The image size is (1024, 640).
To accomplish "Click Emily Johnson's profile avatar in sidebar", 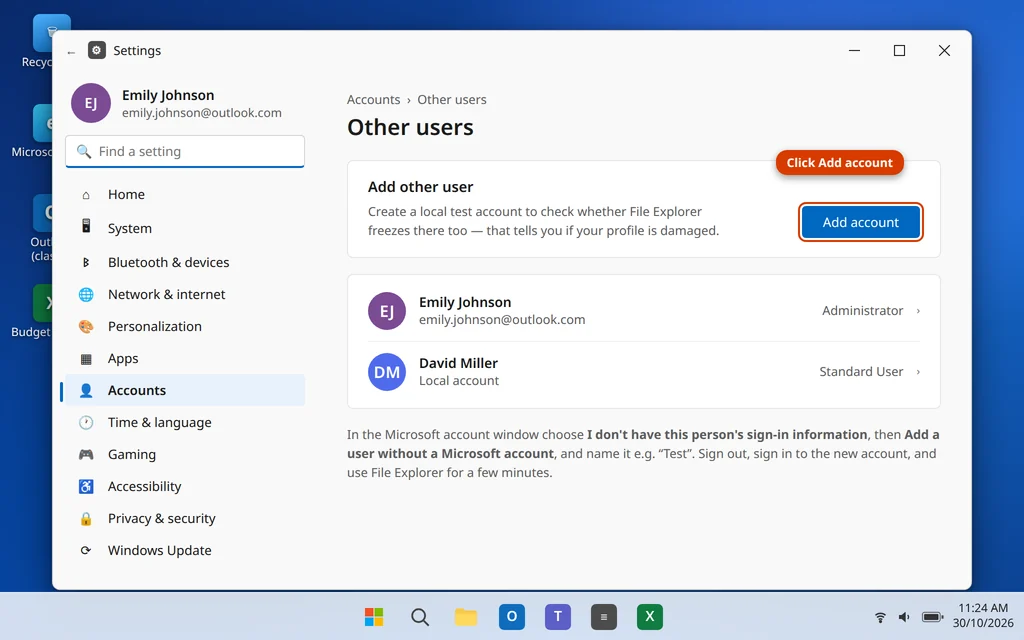I will tap(91, 103).
